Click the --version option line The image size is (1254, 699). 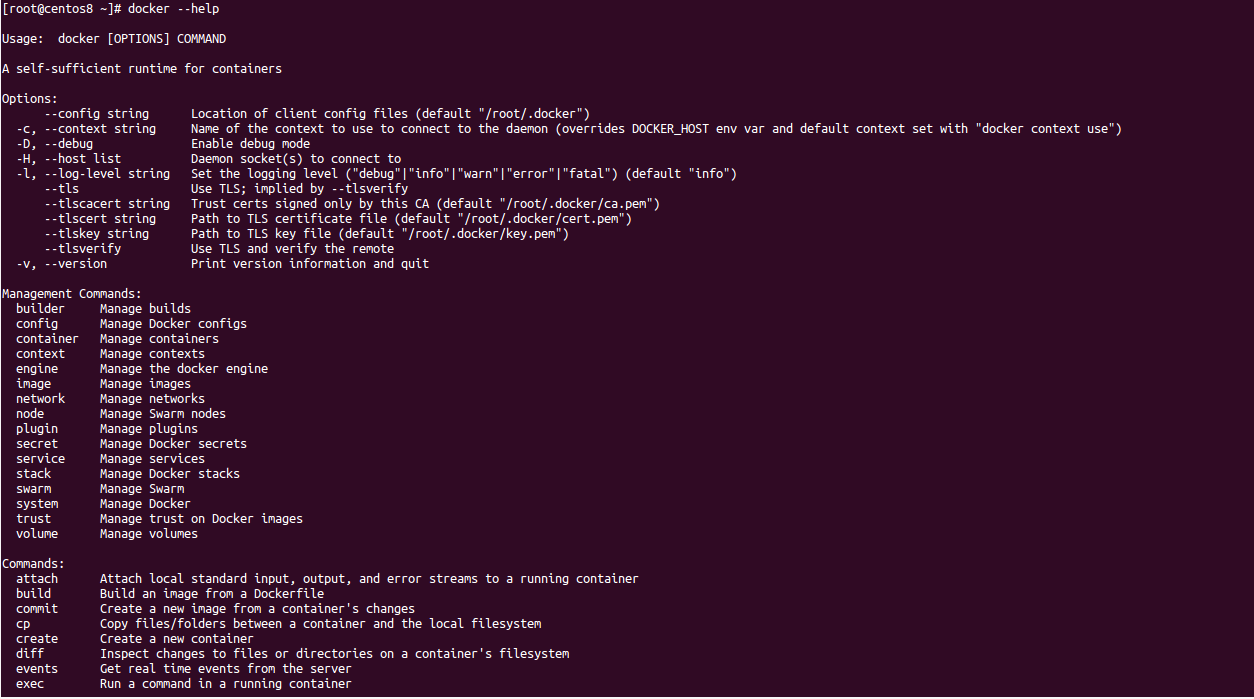[223, 264]
